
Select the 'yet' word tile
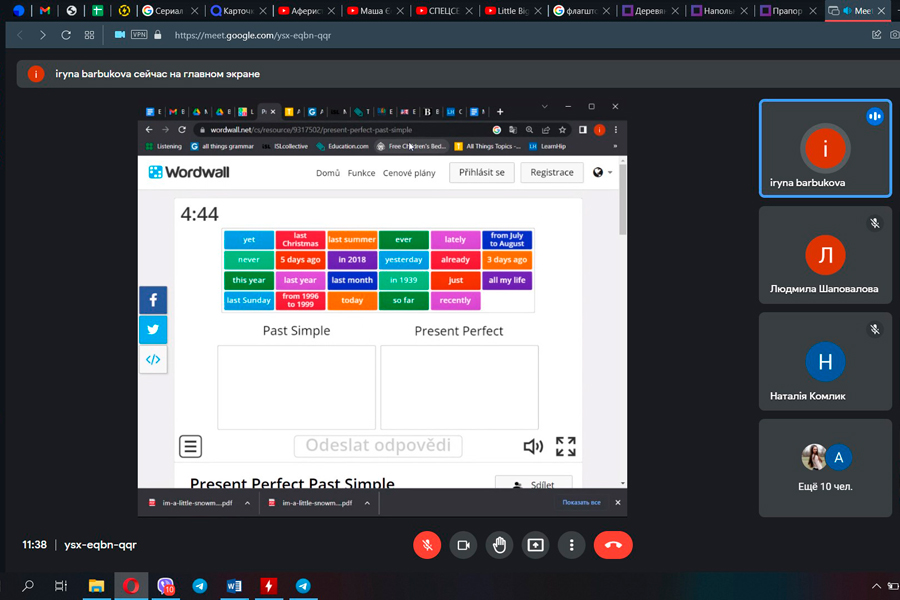(249, 239)
